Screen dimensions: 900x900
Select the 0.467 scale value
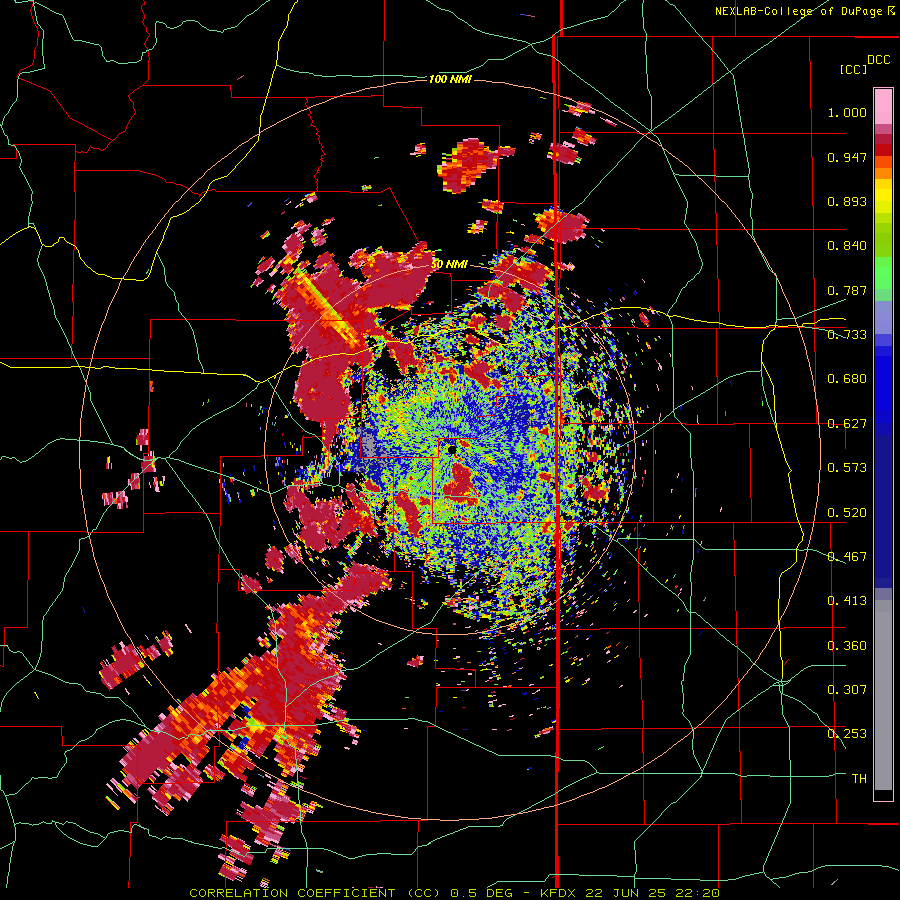click(x=847, y=557)
